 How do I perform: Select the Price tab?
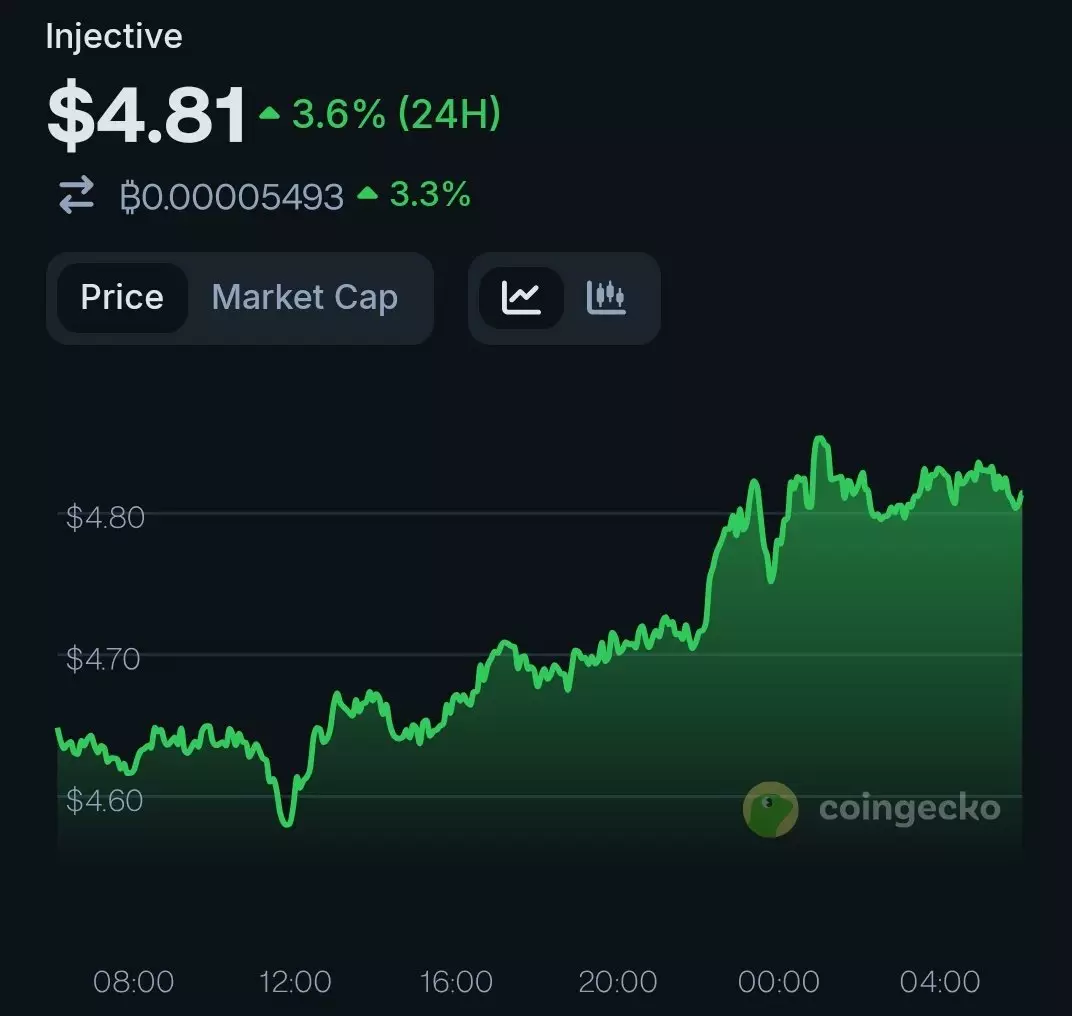[122, 297]
